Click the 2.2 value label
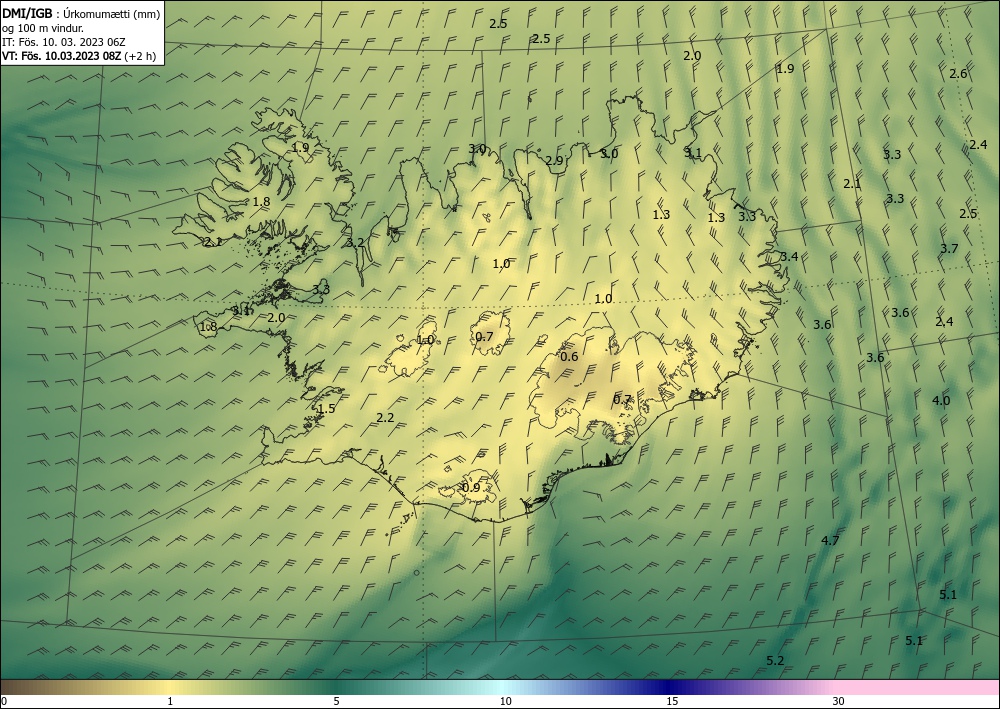The image size is (1000, 709). 385,418
